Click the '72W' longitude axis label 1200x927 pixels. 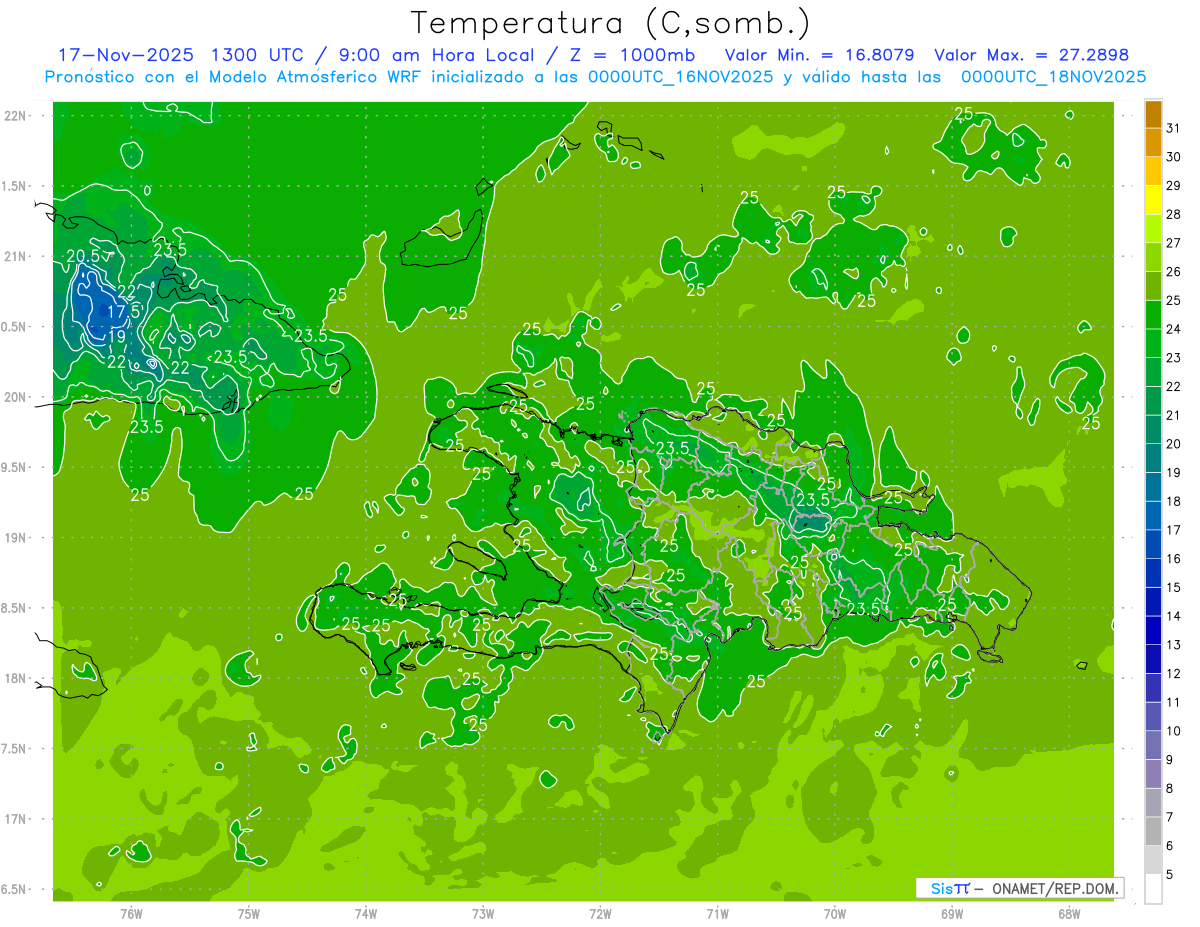600,914
